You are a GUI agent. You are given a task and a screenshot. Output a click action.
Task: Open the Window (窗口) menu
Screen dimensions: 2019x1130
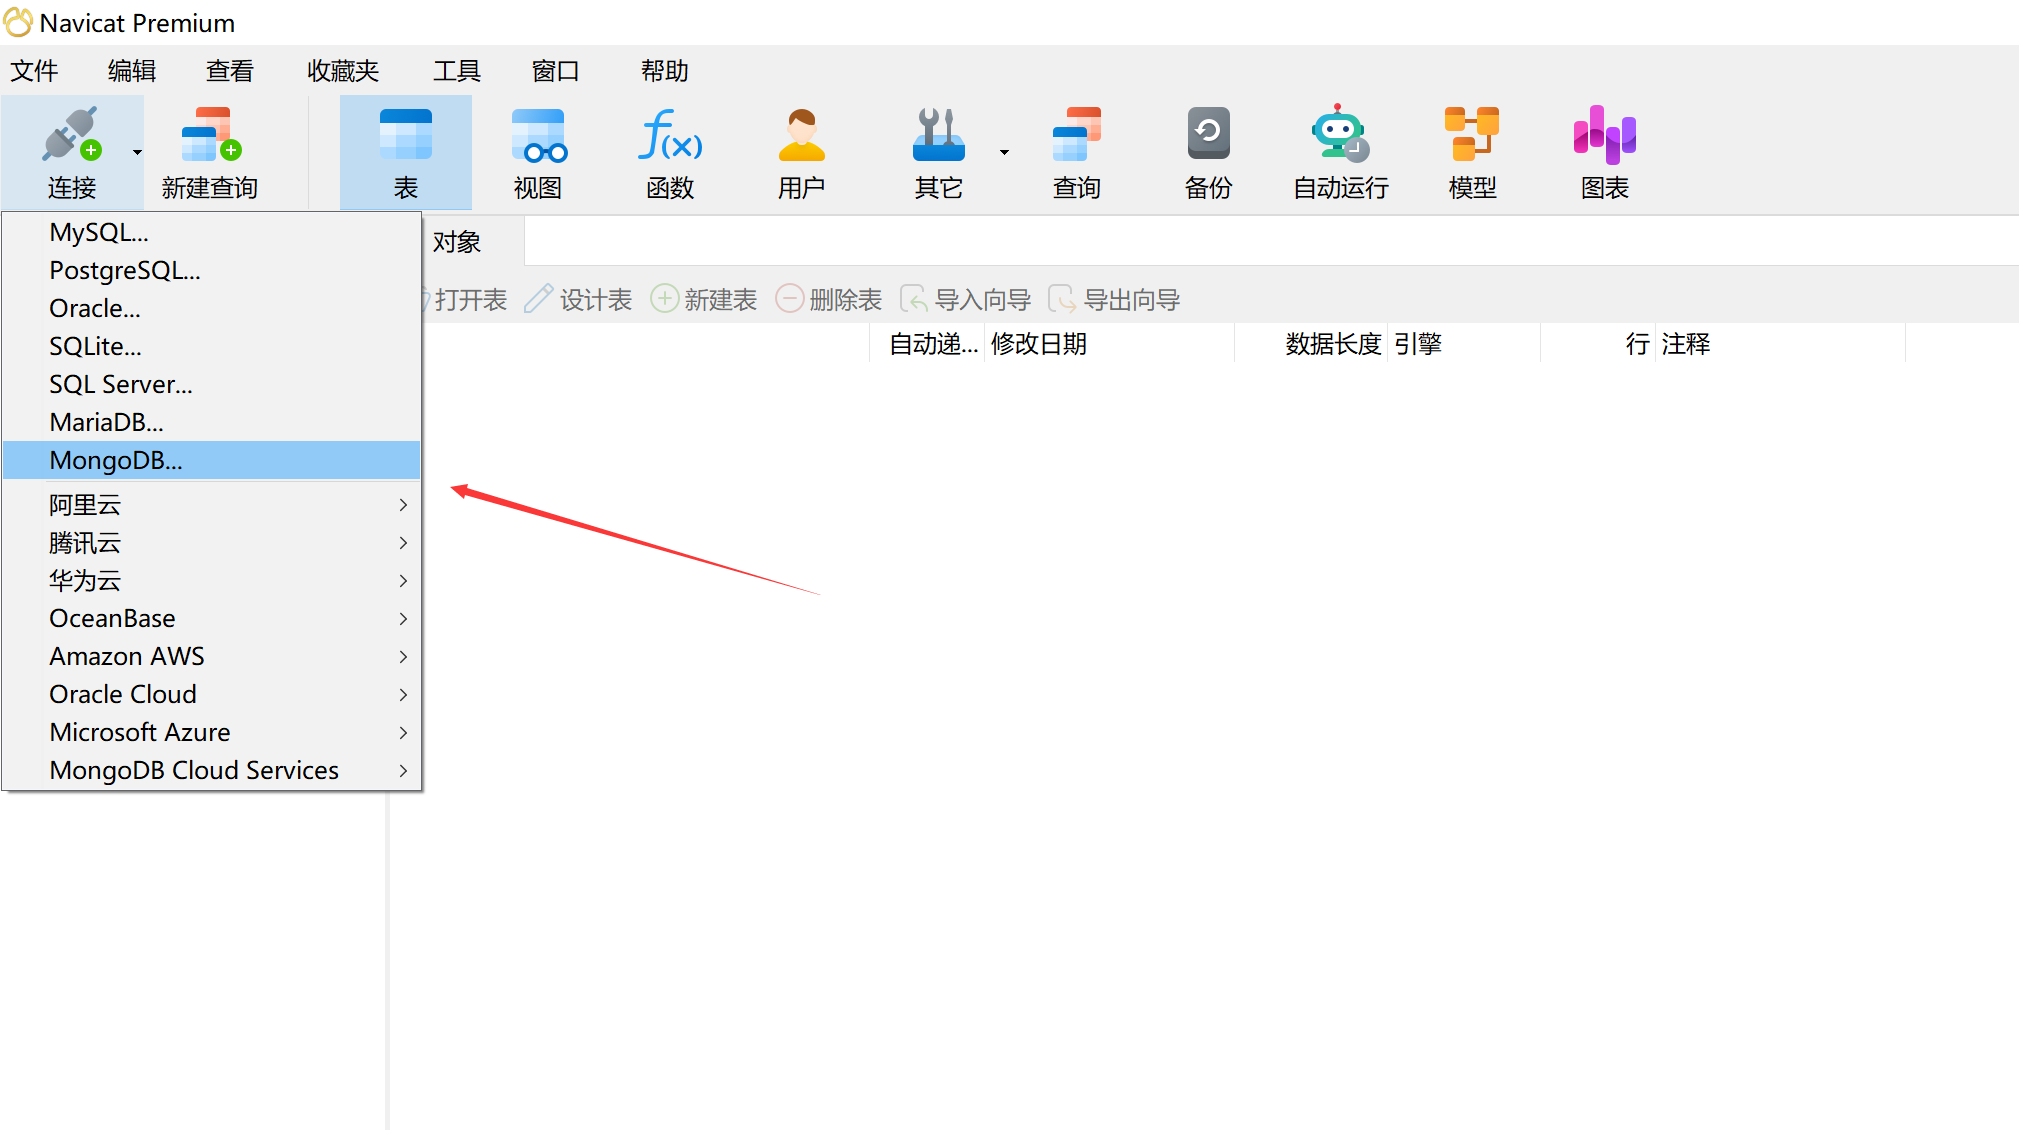[x=556, y=71]
